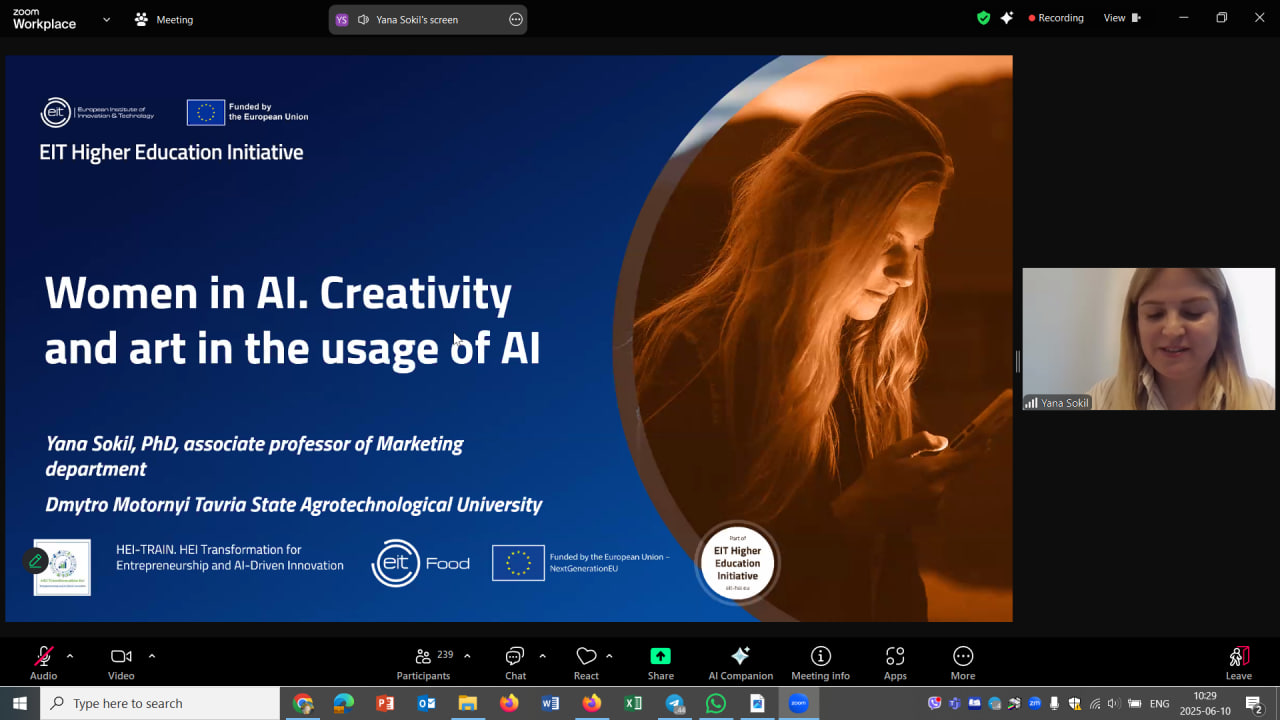
Task: Click the green Share screen icon
Action: [x=660, y=657]
